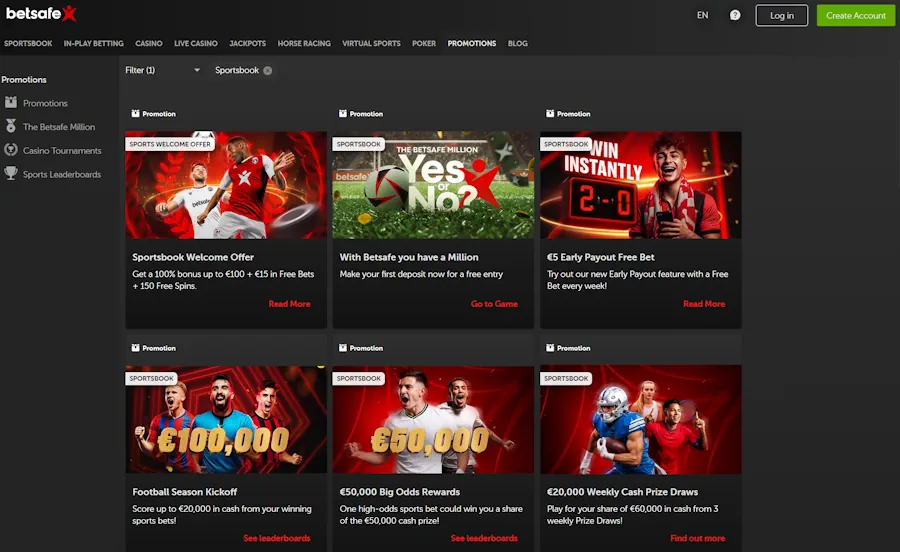
Task: Click the Promotions gift icon in sidebar
Action: click(11, 102)
